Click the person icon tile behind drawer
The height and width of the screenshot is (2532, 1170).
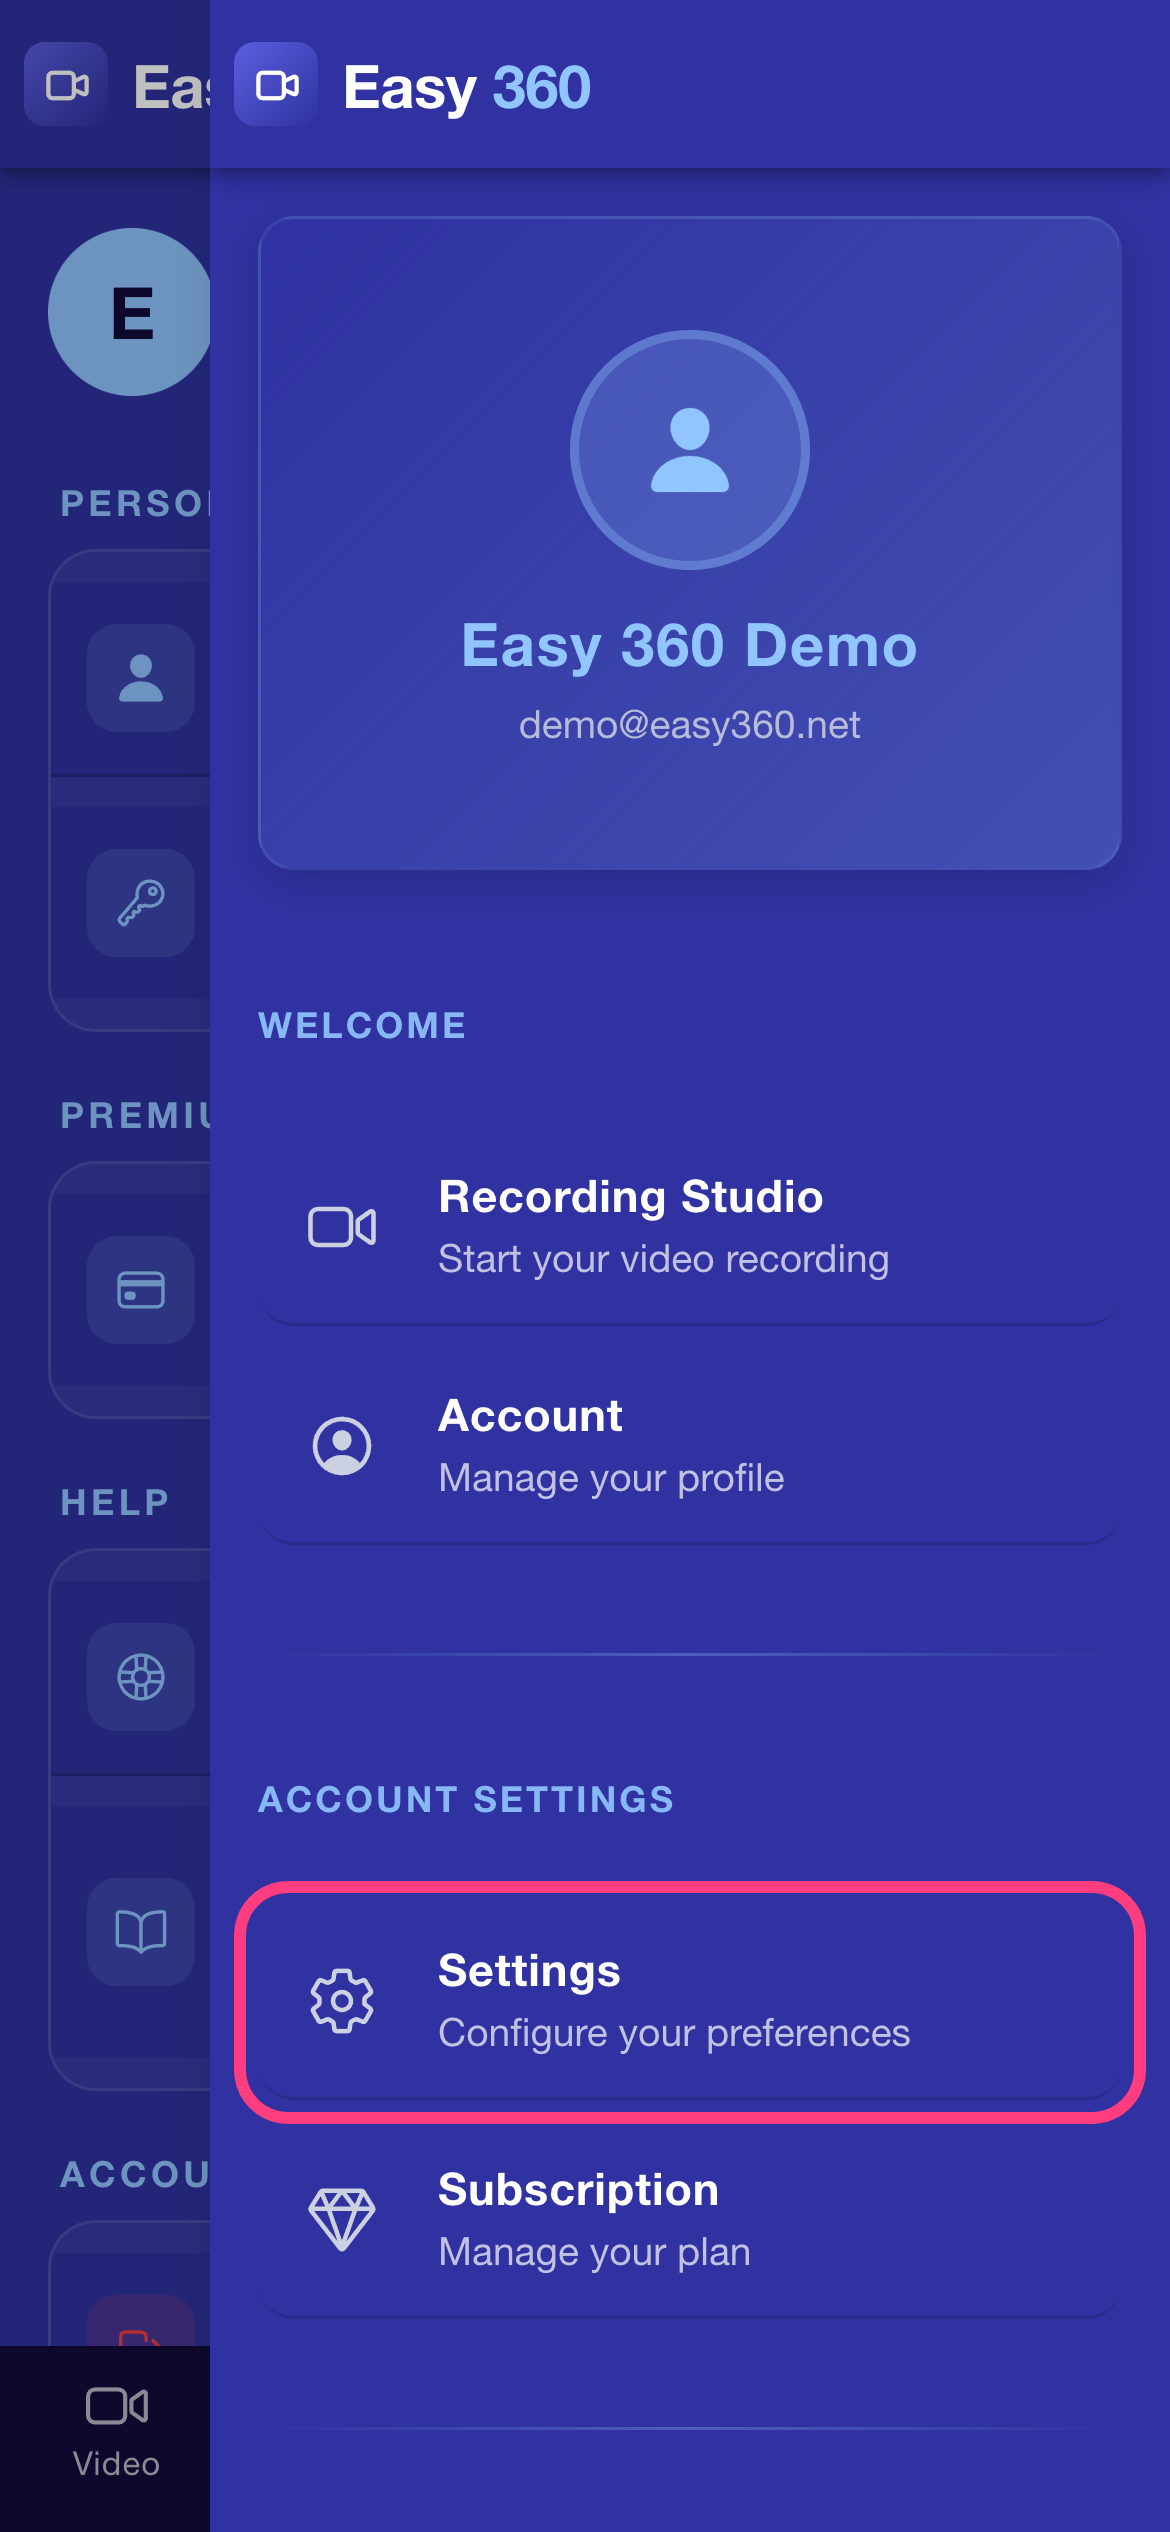[141, 678]
